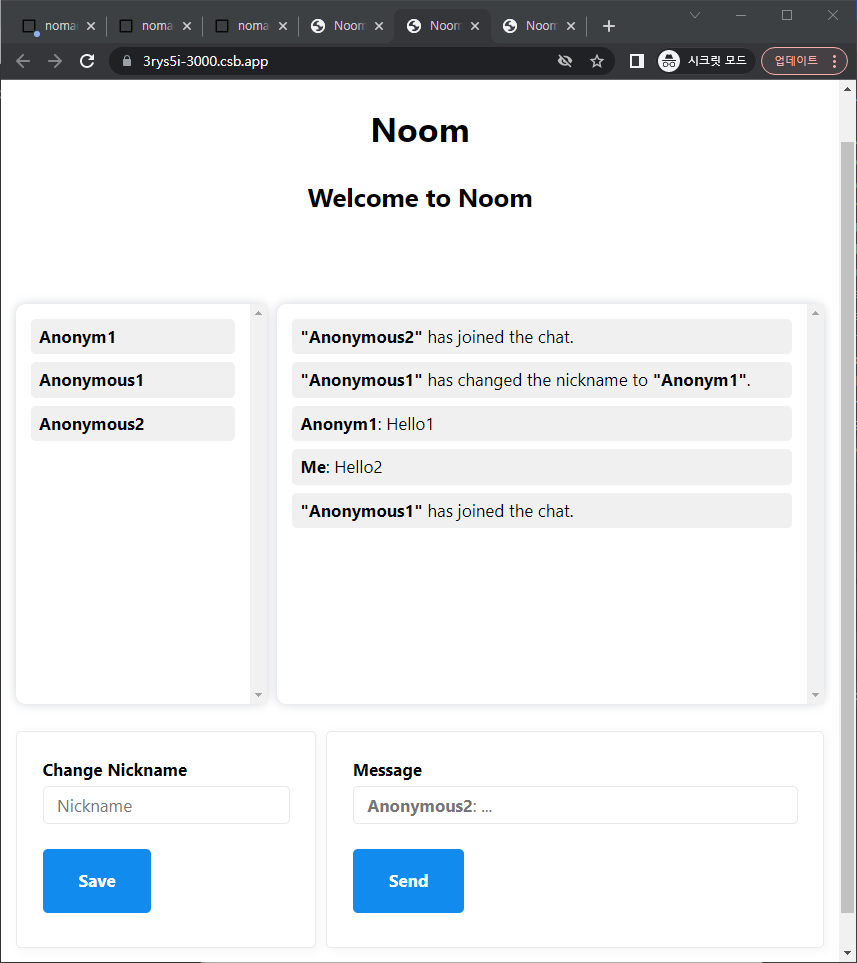Click the incognito mode profile icon
Image resolution: width=857 pixels, height=963 pixels.
(x=669, y=61)
